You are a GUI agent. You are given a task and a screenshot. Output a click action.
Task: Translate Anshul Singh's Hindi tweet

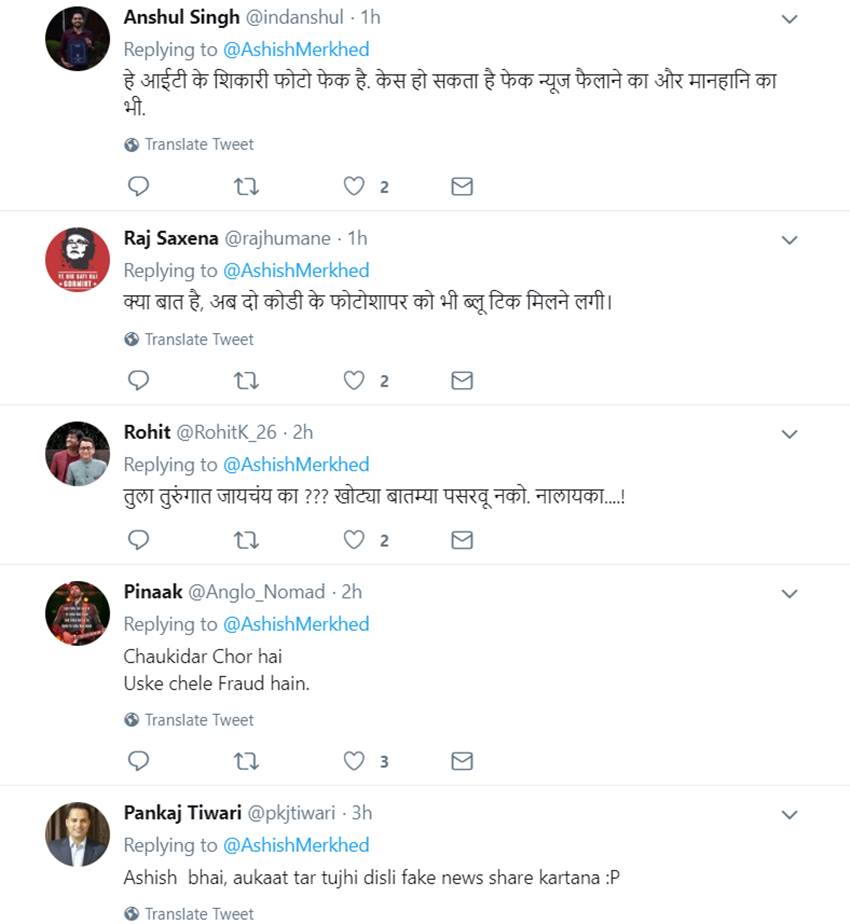pyautogui.click(x=198, y=144)
